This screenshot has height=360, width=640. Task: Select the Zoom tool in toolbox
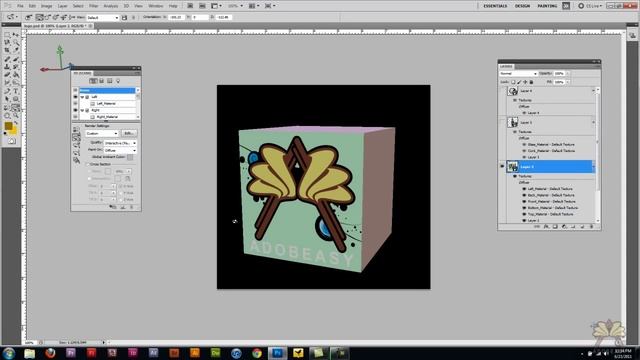click(16, 116)
